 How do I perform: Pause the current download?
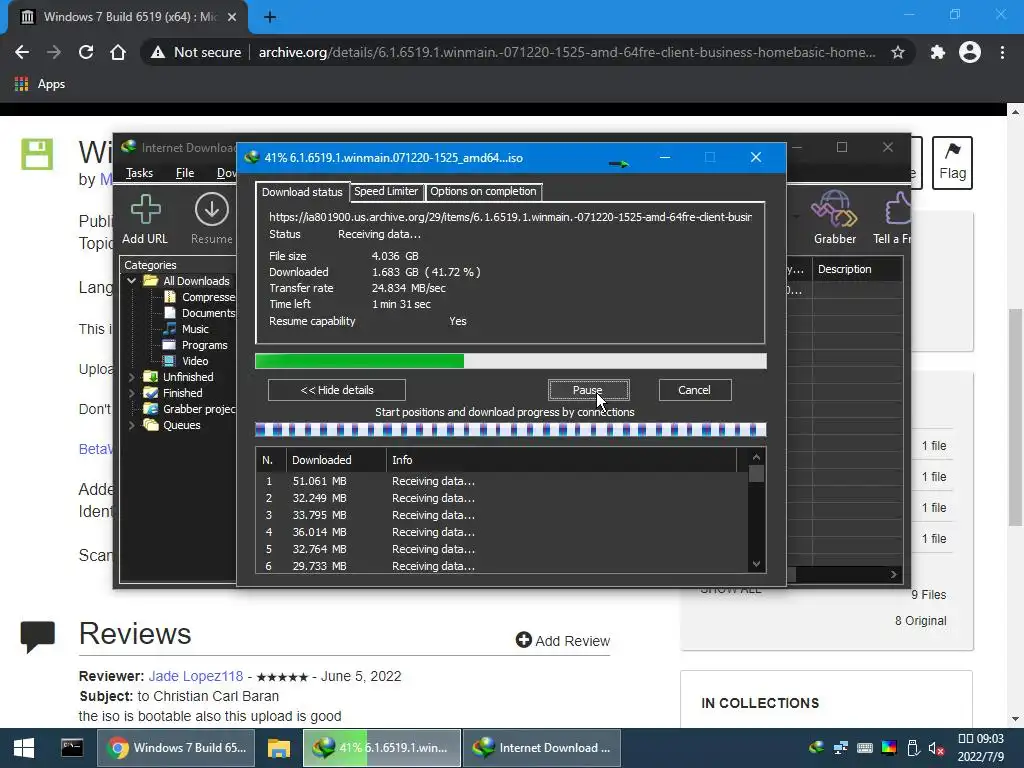pyautogui.click(x=588, y=390)
